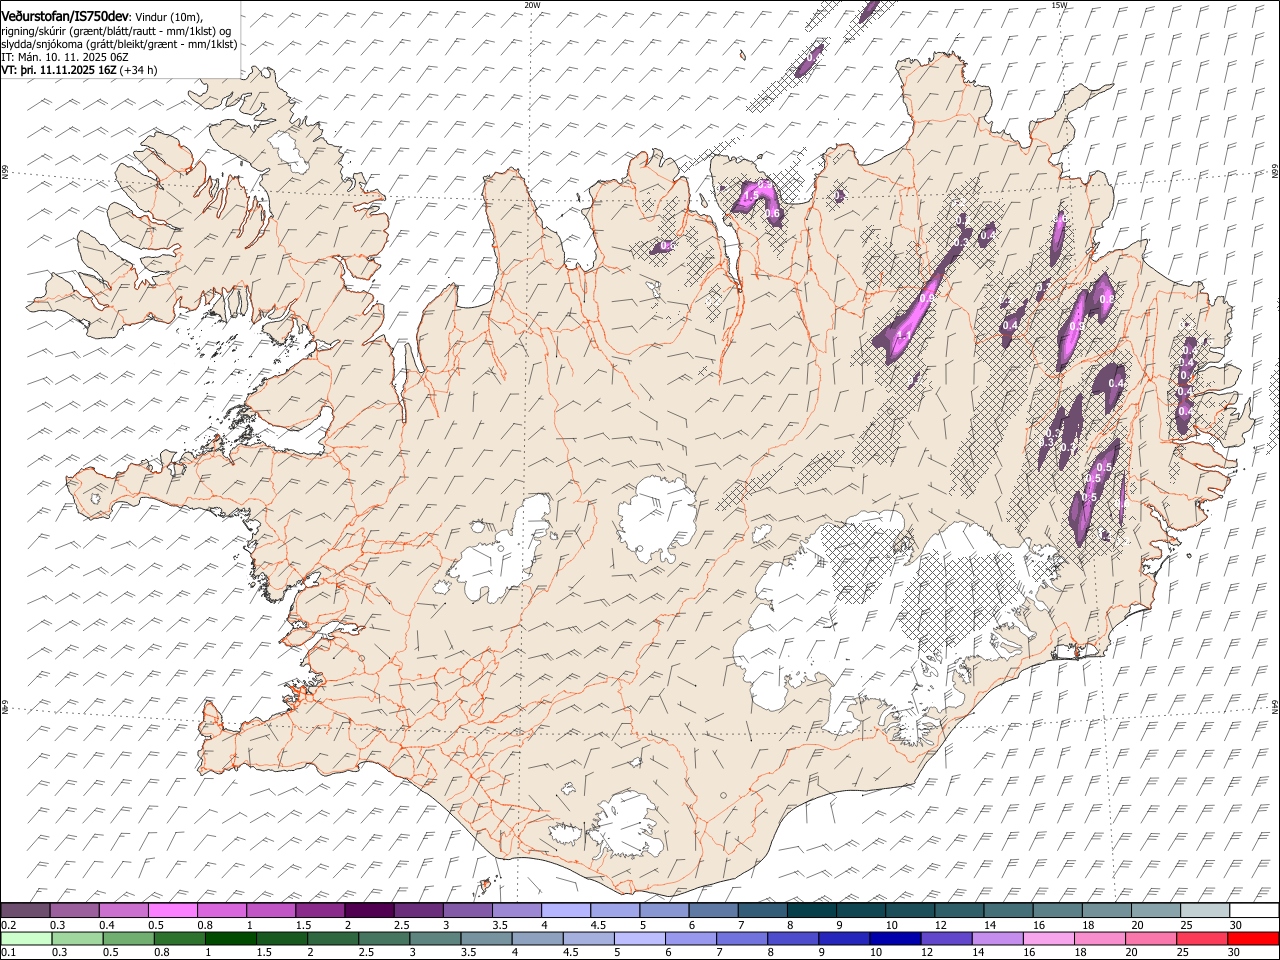Viewport: 1280px width, 960px height.
Task: Select the slate blue swatch labeled 6 in snow legend
Action: 713,911
